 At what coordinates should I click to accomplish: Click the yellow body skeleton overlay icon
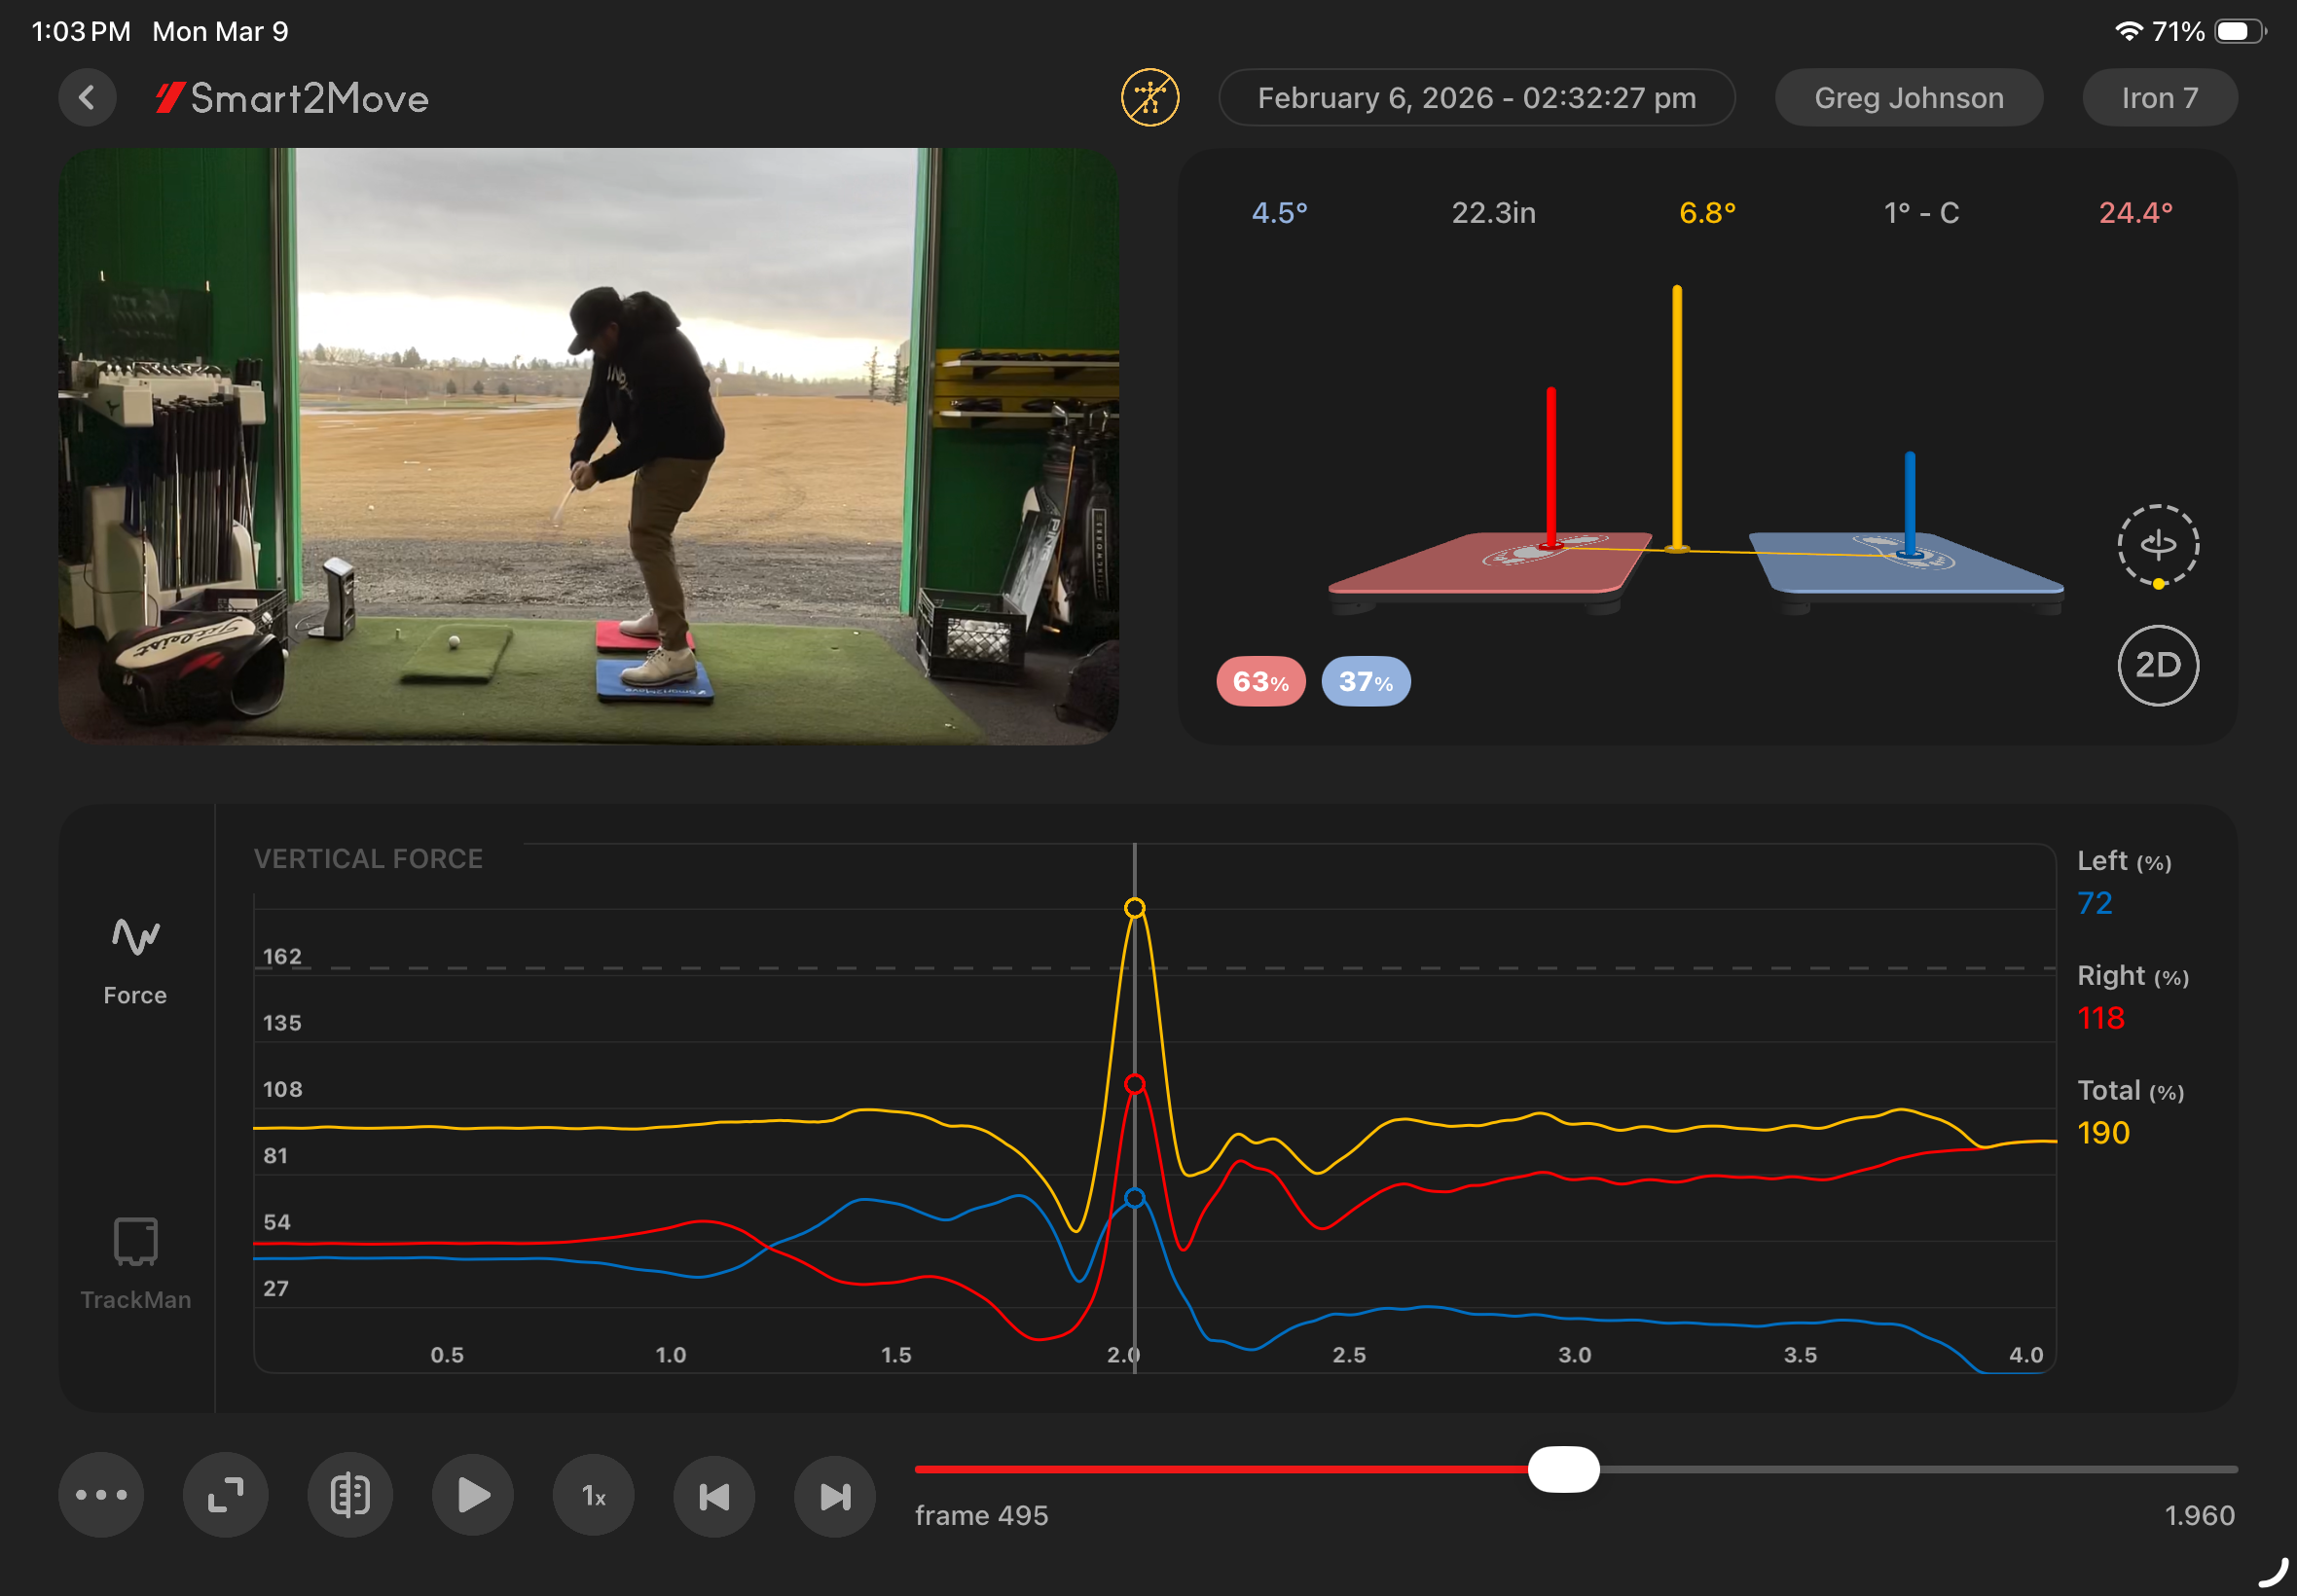1149,98
